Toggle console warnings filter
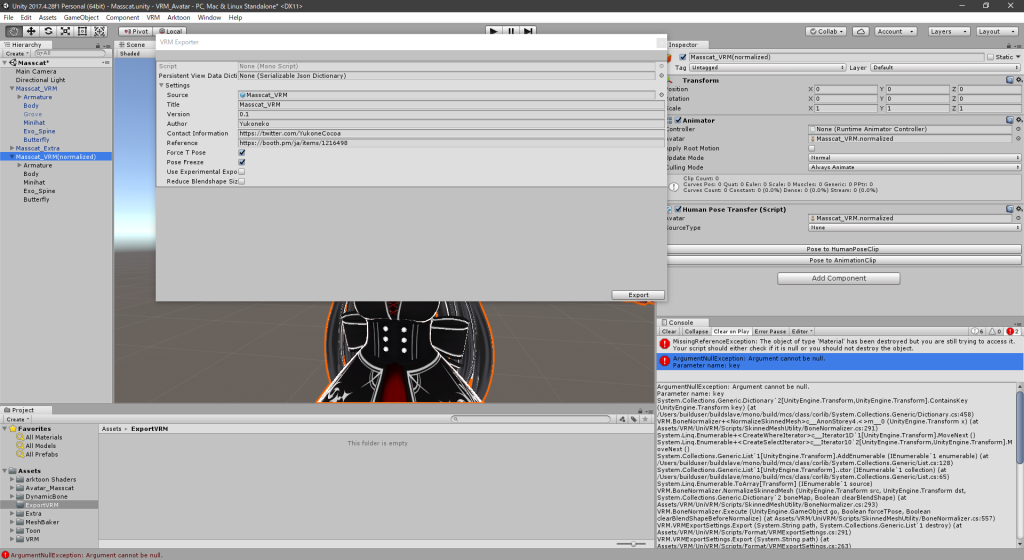 point(995,332)
